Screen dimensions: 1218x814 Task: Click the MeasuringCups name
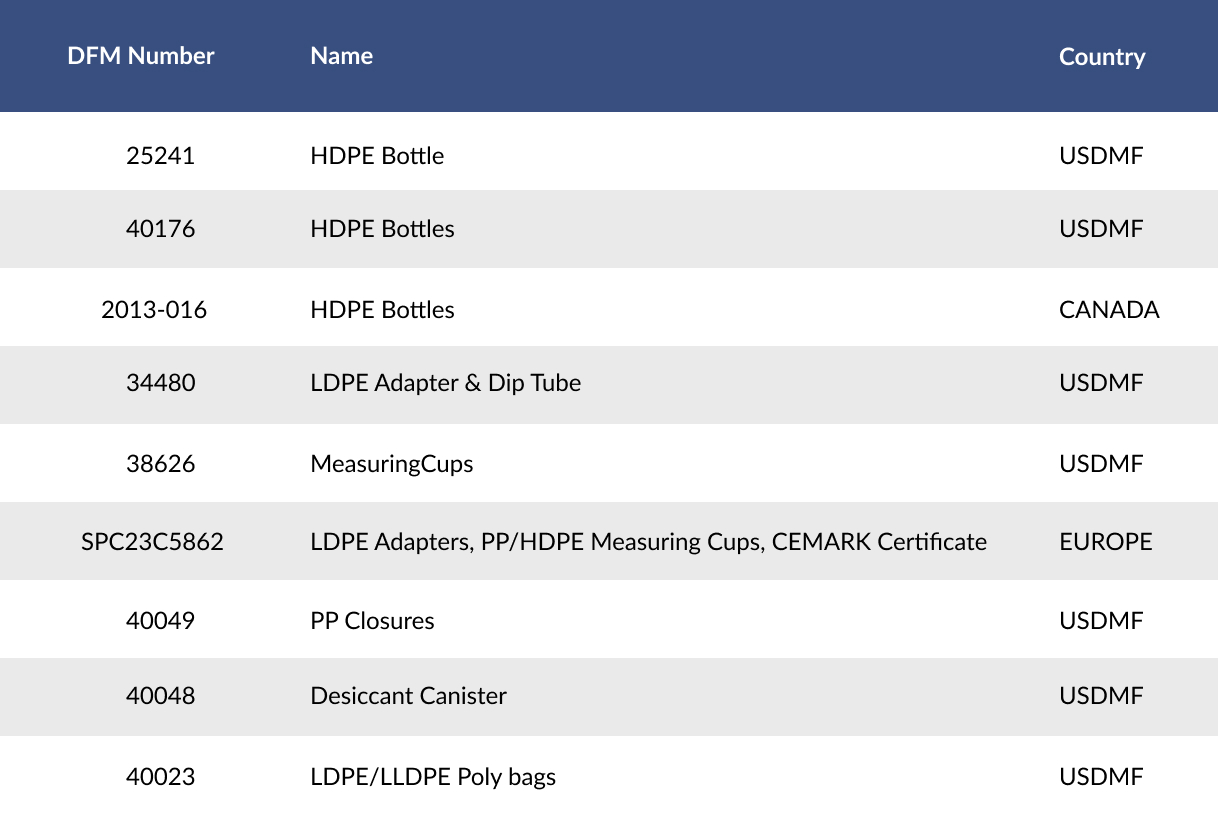pyautogui.click(x=392, y=464)
